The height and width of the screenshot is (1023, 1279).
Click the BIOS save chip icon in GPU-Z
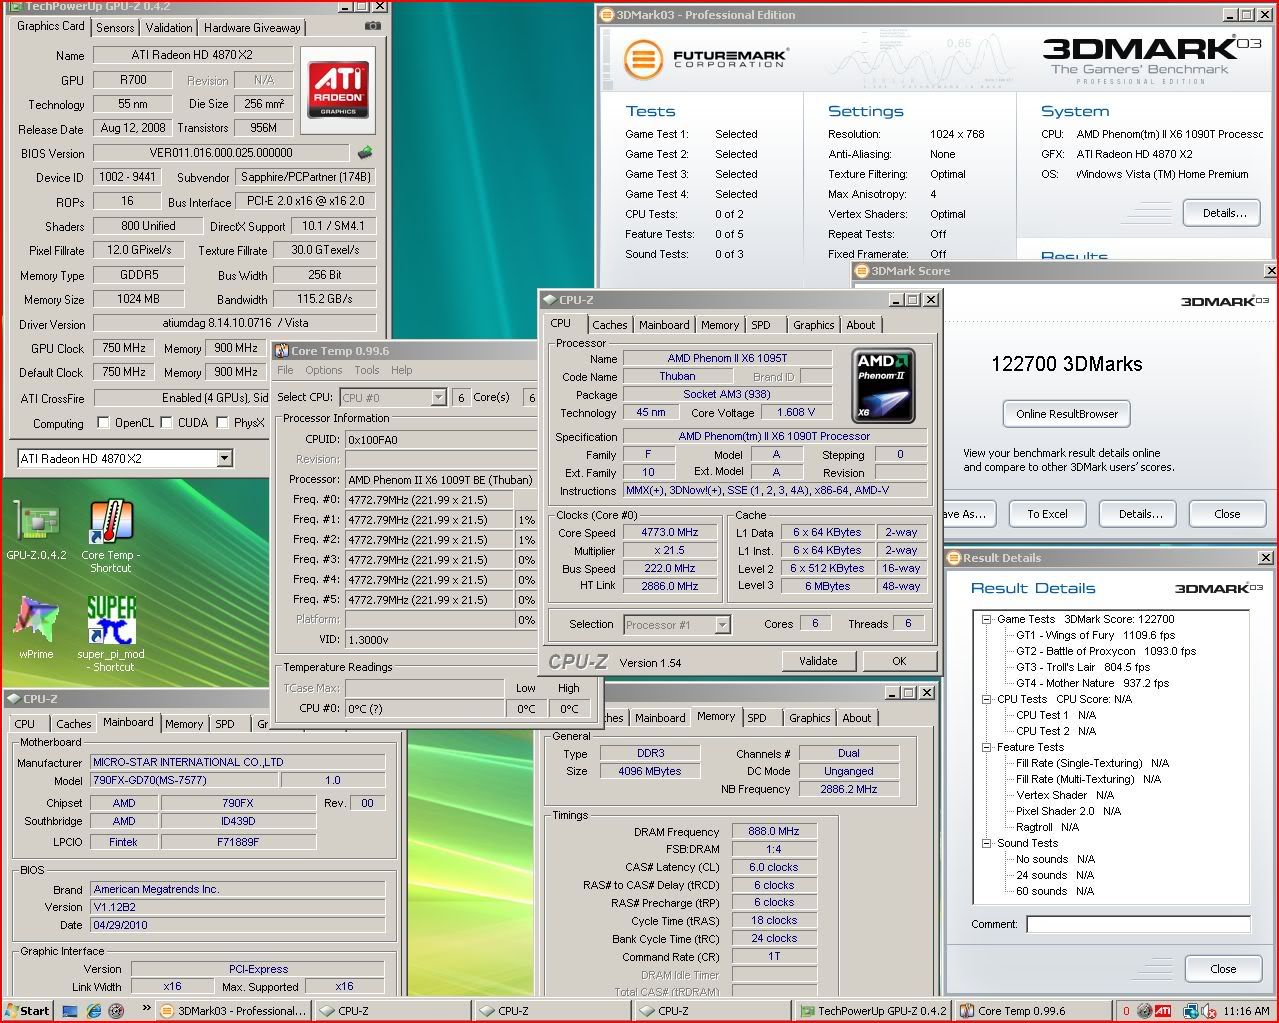pos(365,153)
